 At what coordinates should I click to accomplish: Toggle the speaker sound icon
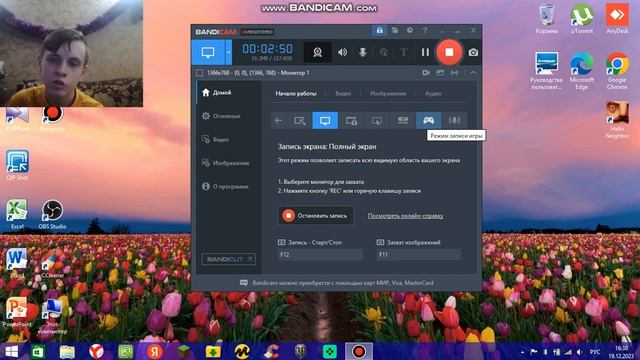[x=342, y=52]
